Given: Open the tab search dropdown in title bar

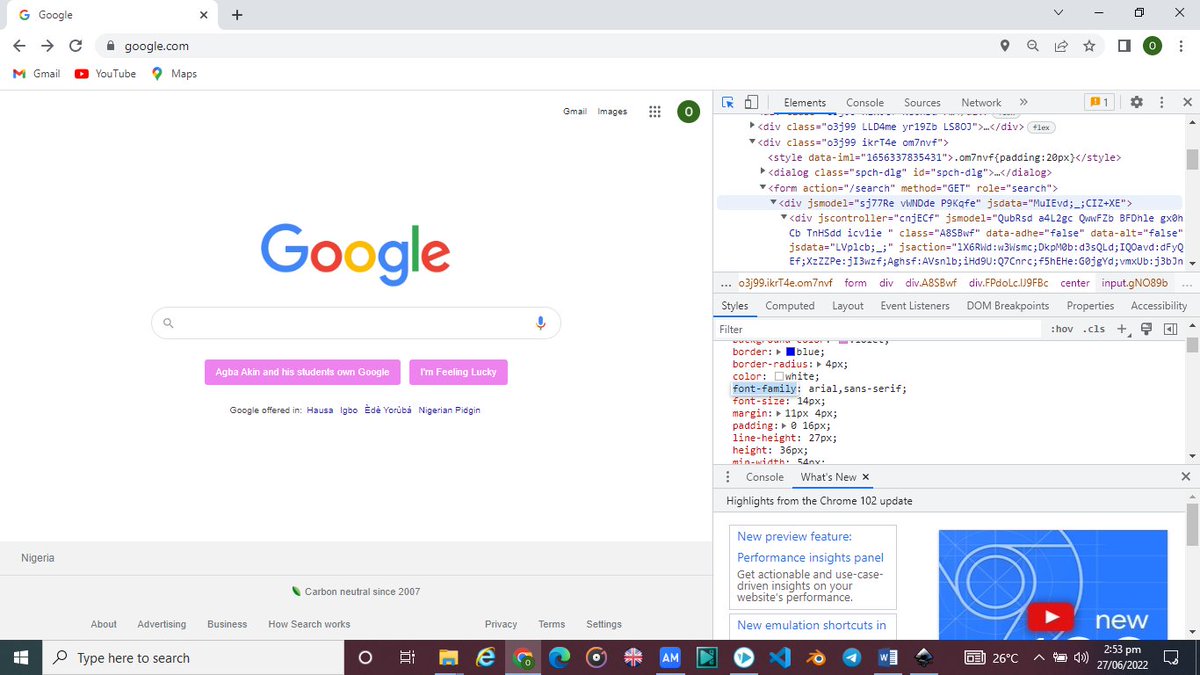Looking at the screenshot, I should pyautogui.click(x=1059, y=13).
